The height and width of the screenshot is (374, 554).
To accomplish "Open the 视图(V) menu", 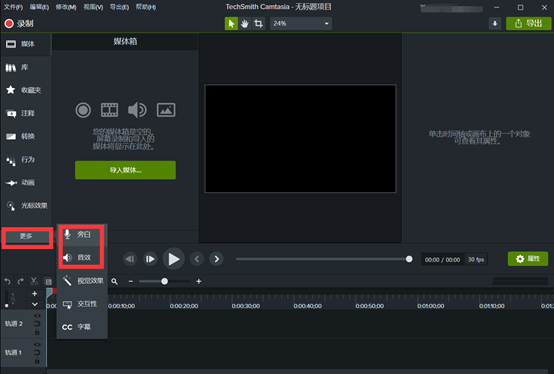I will point(93,7).
